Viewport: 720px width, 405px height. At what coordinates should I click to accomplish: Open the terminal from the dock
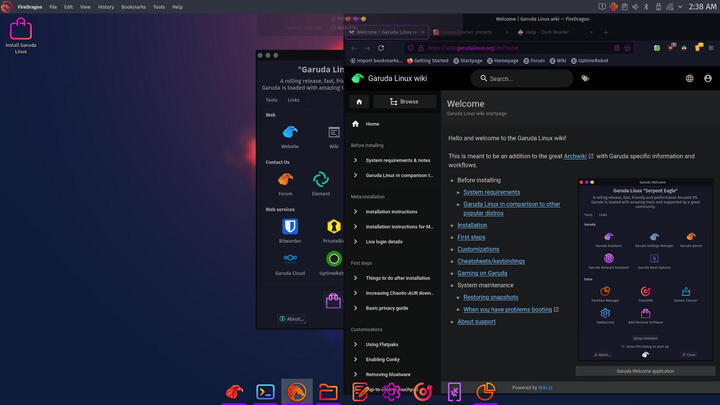(x=265, y=392)
